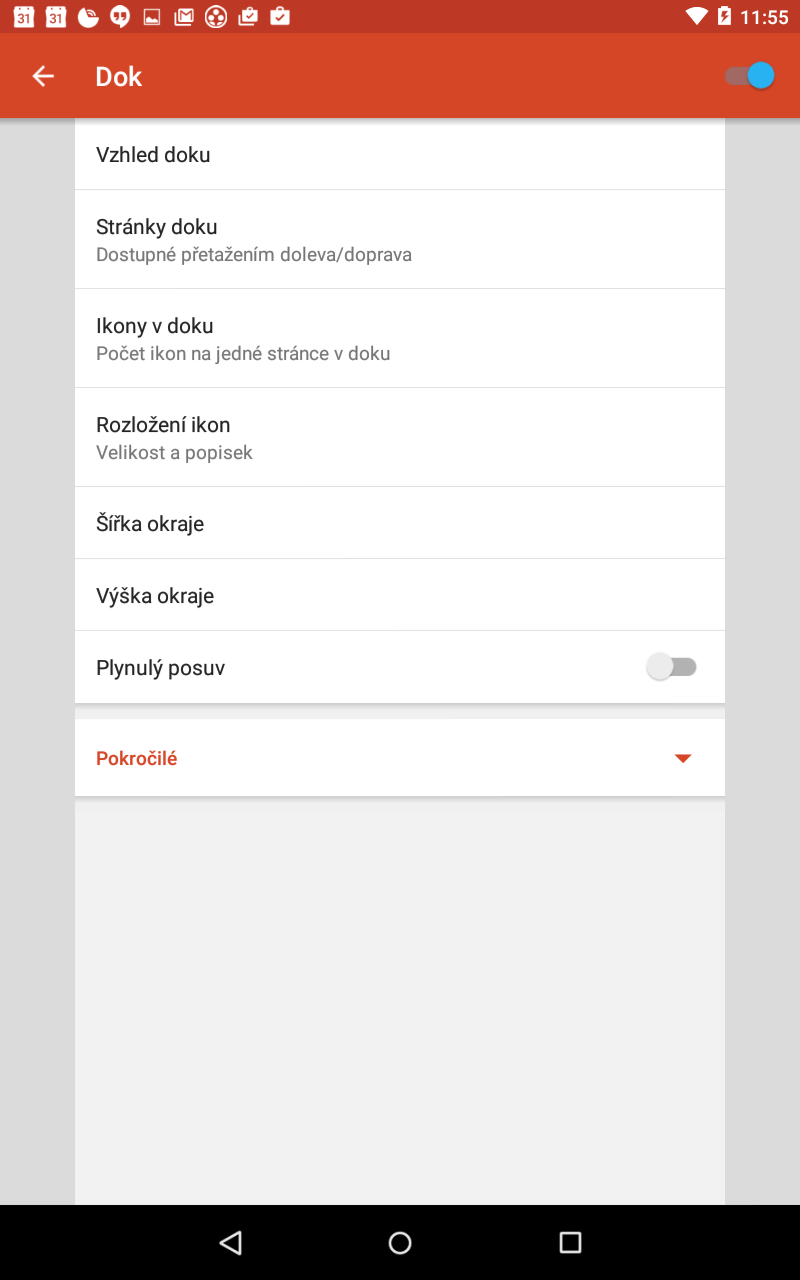Tap the battery status icon
This screenshot has width=800, height=1280.
724,16
